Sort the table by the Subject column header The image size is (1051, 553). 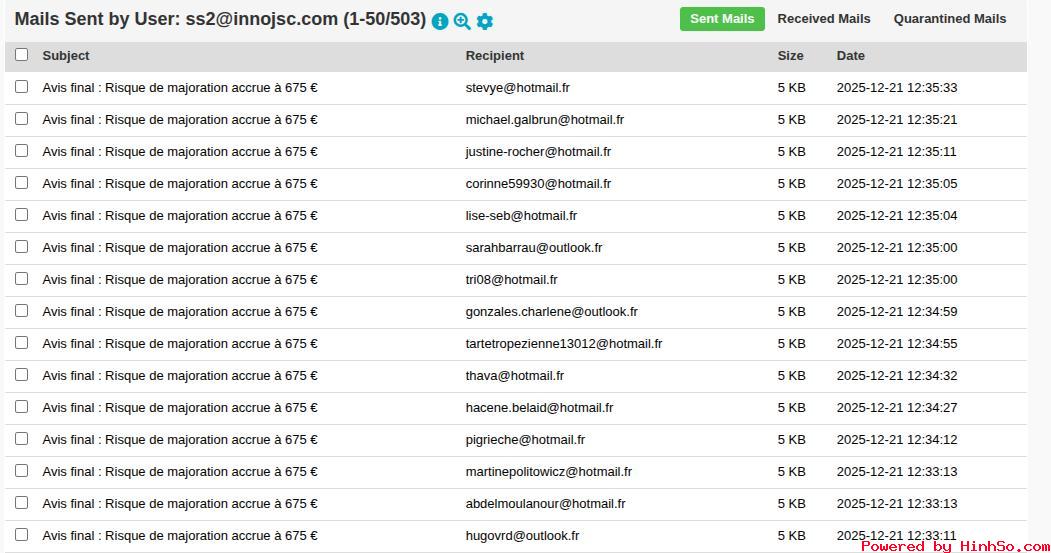pos(66,56)
